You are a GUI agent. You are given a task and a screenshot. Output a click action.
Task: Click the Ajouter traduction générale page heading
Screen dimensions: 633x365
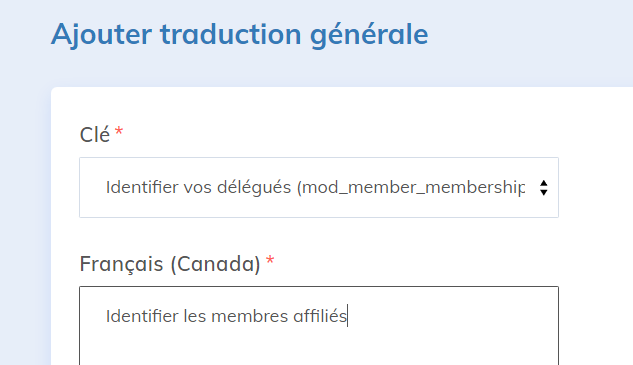point(239,34)
